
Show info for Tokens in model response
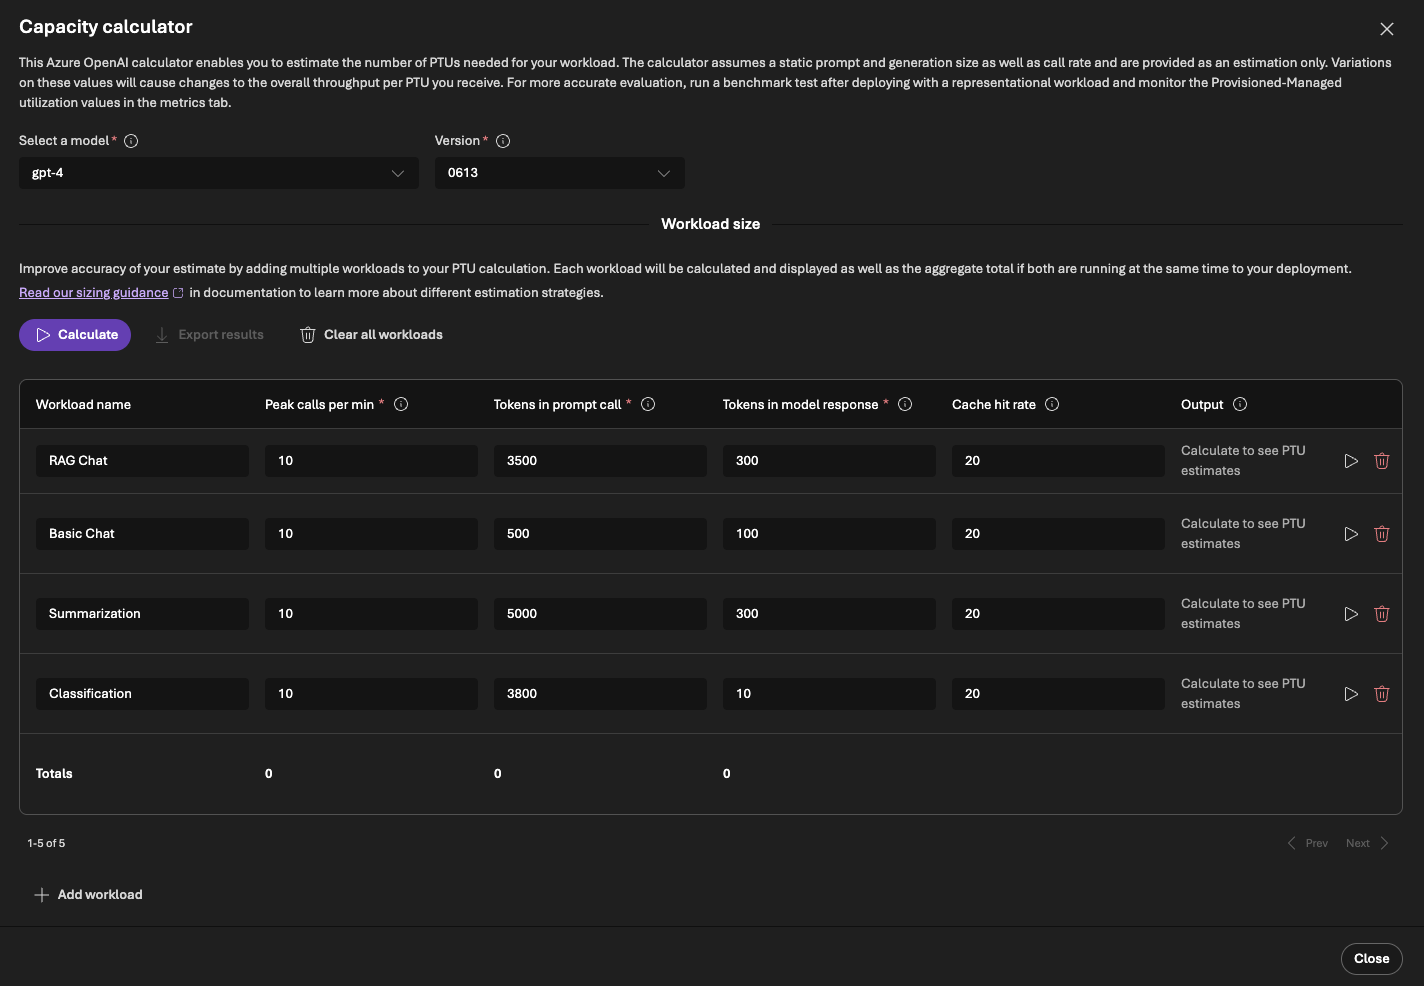point(905,404)
